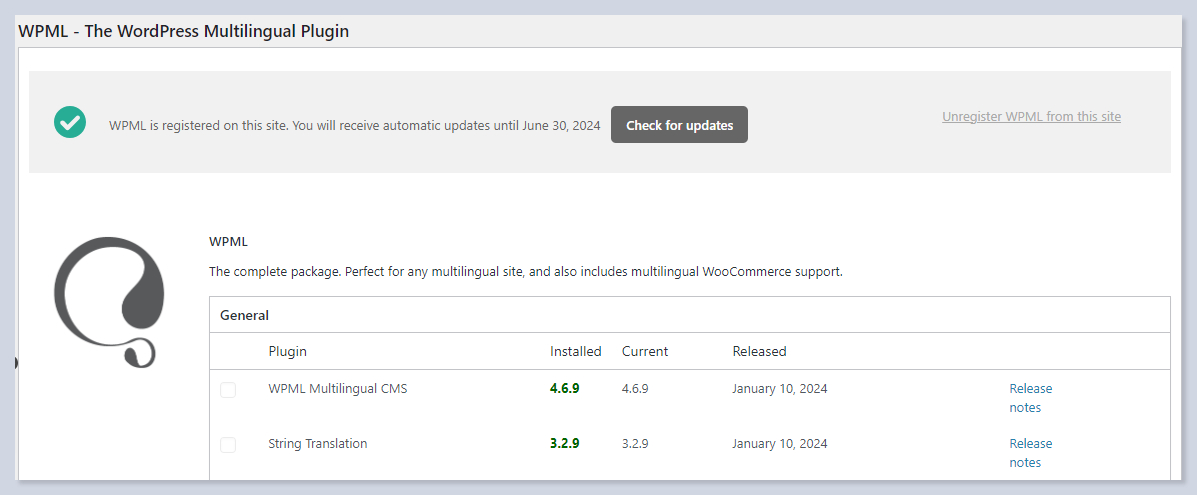The width and height of the screenshot is (1197, 495).
Task: Click the Released column header
Action: 759,351
